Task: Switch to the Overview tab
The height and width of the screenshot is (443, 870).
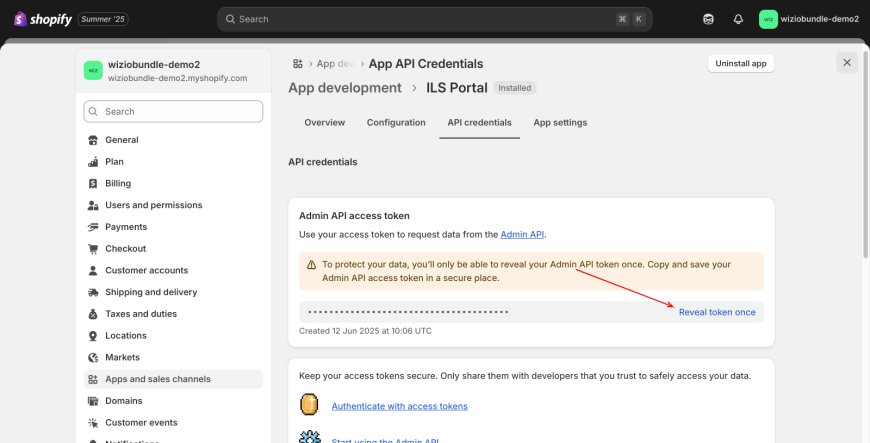Action: pyautogui.click(x=325, y=123)
